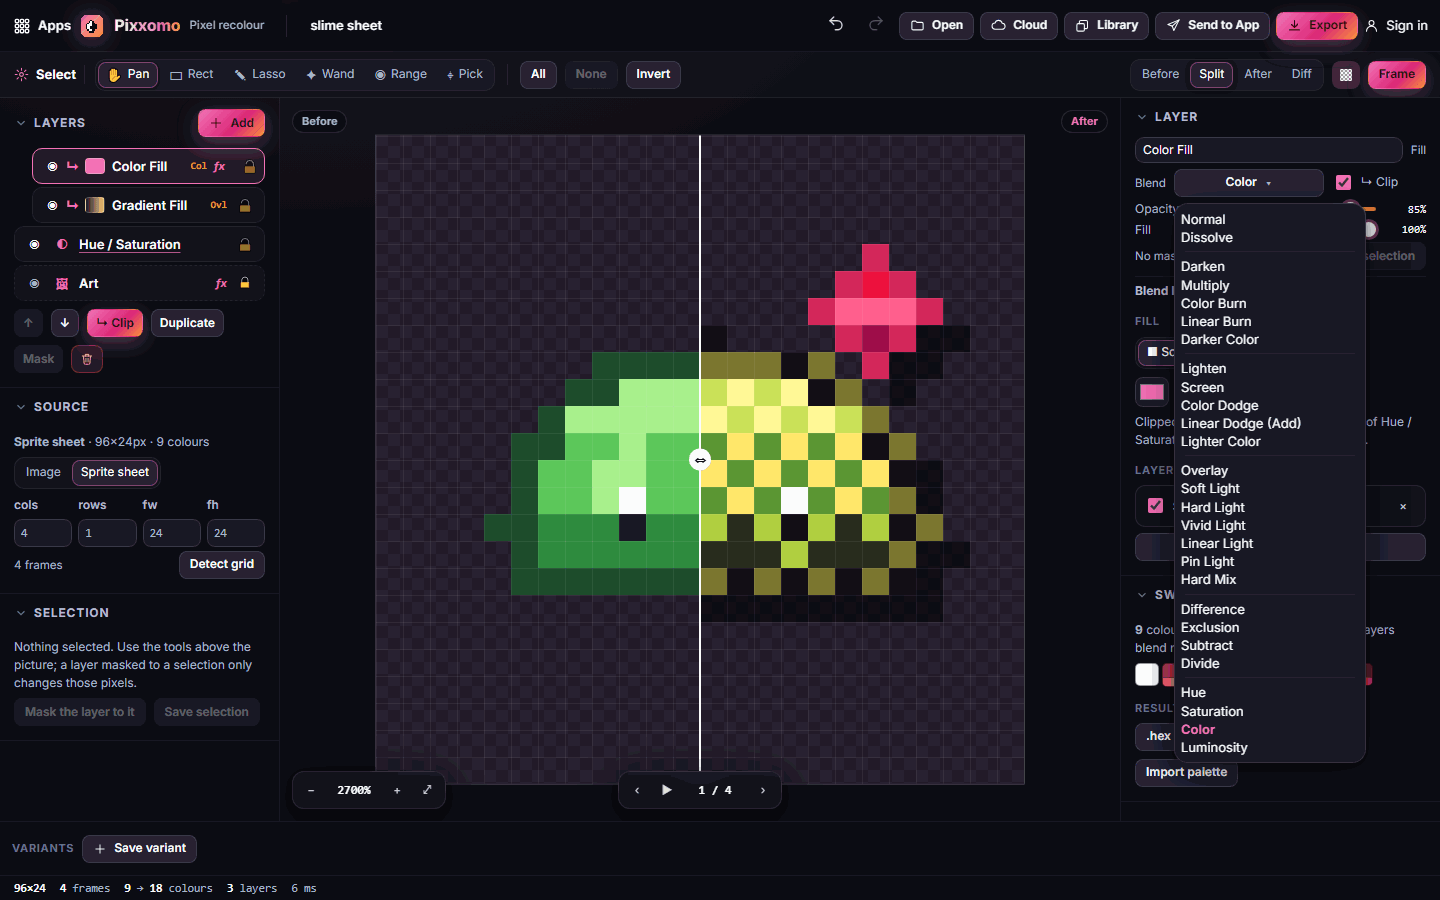Image resolution: width=1440 pixels, height=900 pixels.
Task: Delete the layer with the trash icon
Action: (87, 359)
